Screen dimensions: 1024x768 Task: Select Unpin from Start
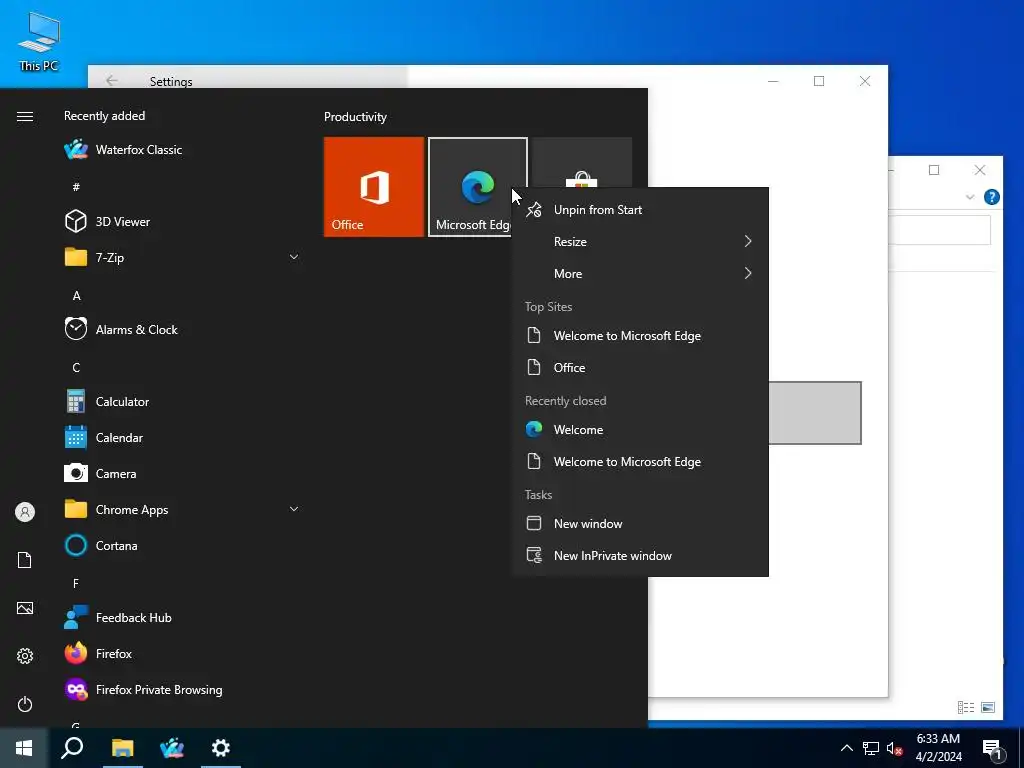coord(640,210)
